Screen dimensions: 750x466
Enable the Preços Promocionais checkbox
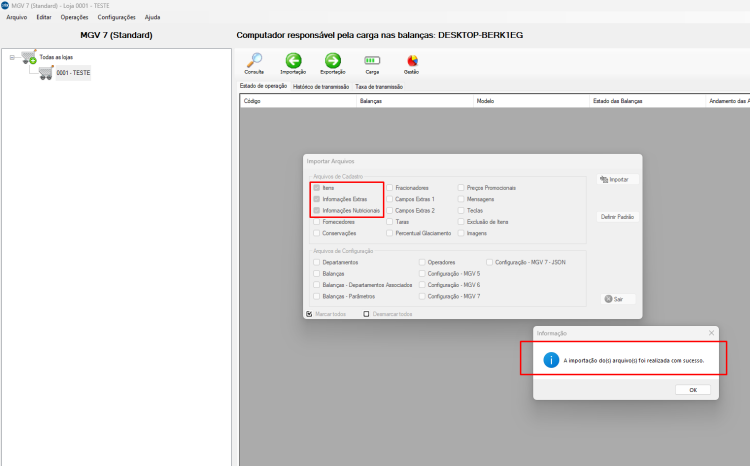[x=461, y=188]
